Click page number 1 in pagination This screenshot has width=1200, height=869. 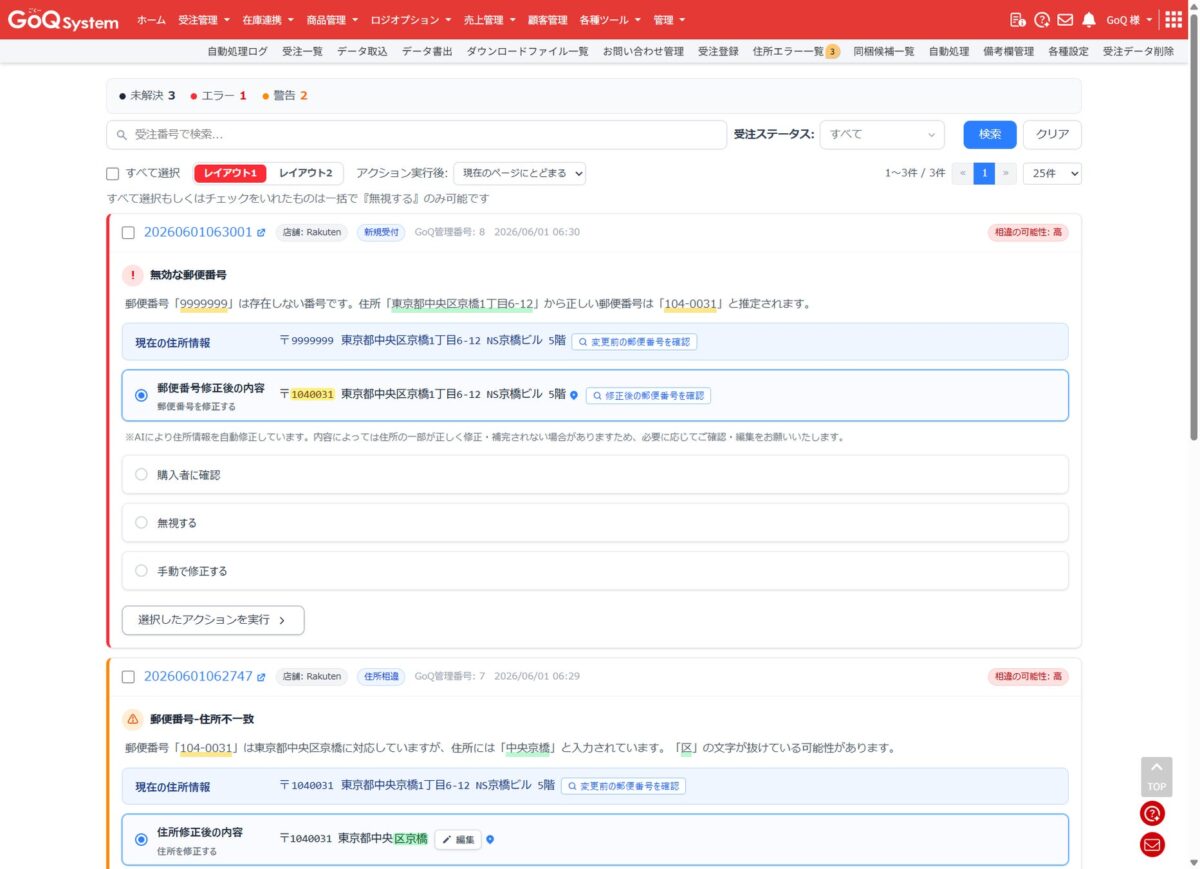pos(984,173)
